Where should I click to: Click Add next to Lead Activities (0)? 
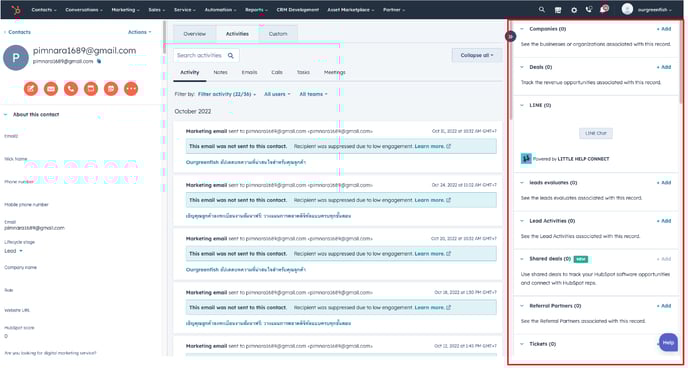coord(664,221)
